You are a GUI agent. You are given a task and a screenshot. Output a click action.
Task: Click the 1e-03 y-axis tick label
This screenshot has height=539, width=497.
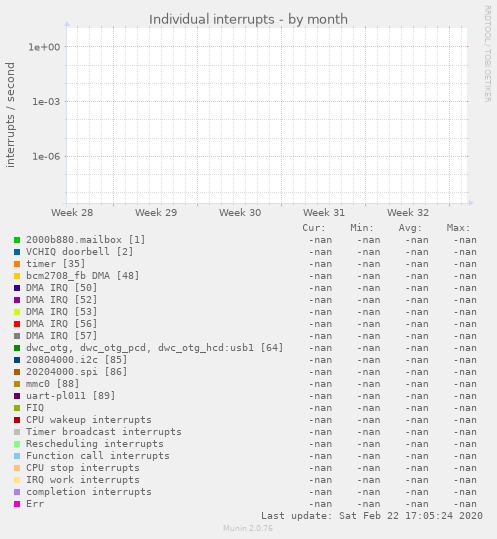point(46,102)
